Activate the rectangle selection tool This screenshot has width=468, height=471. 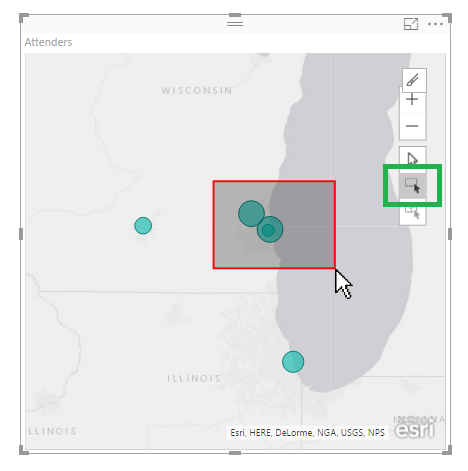click(x=413, y=185)
